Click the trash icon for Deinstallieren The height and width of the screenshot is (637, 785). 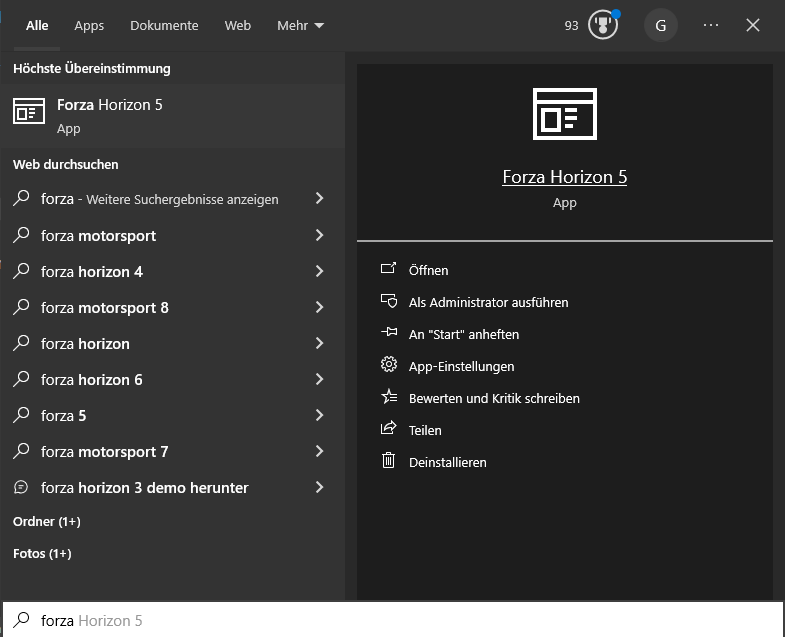(x=388, y=461)
